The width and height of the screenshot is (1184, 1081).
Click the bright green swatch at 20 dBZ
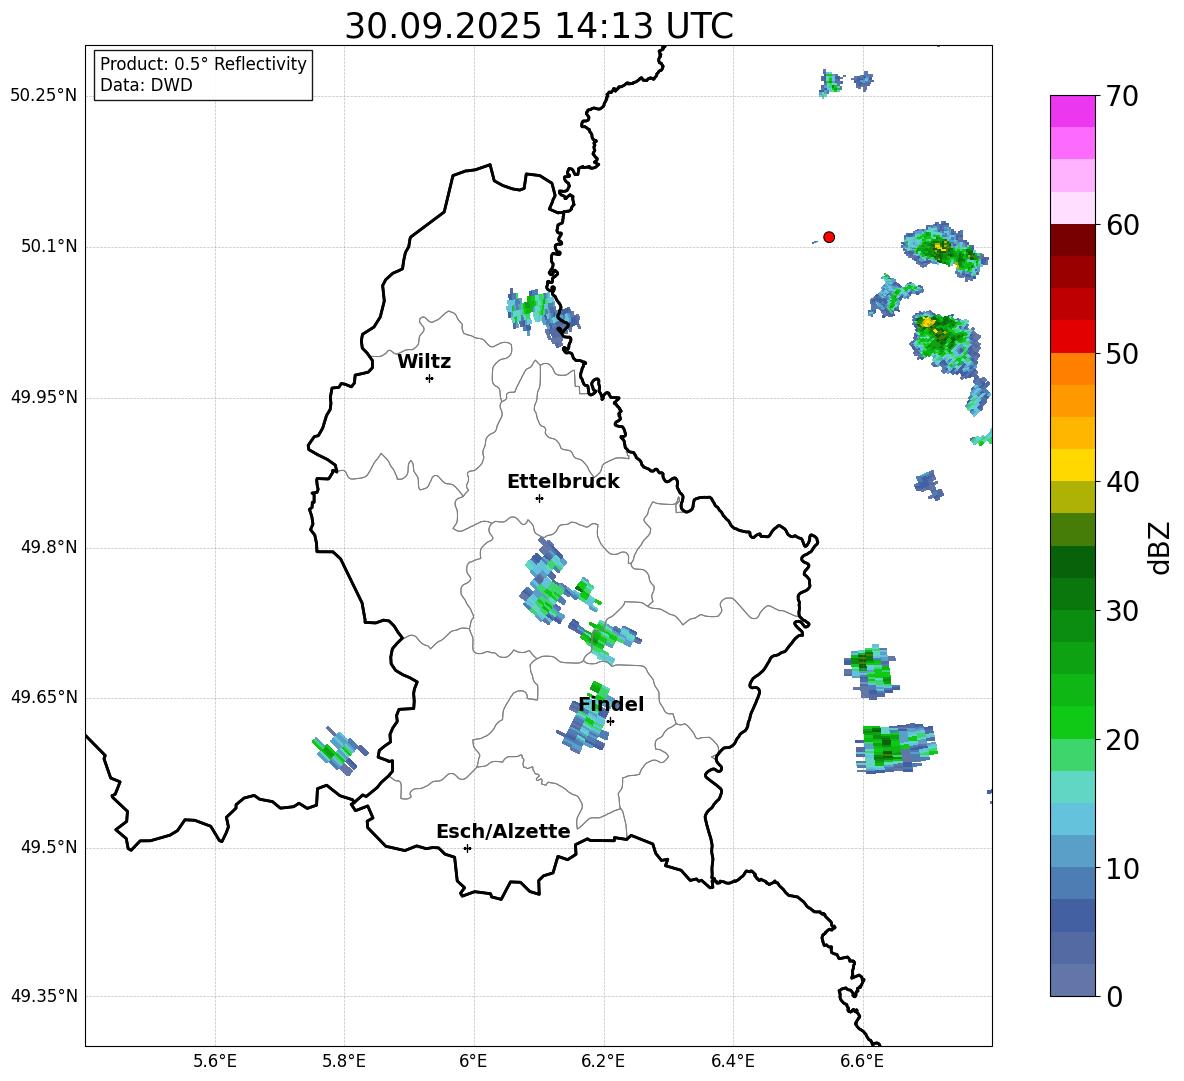point(1072,722)
